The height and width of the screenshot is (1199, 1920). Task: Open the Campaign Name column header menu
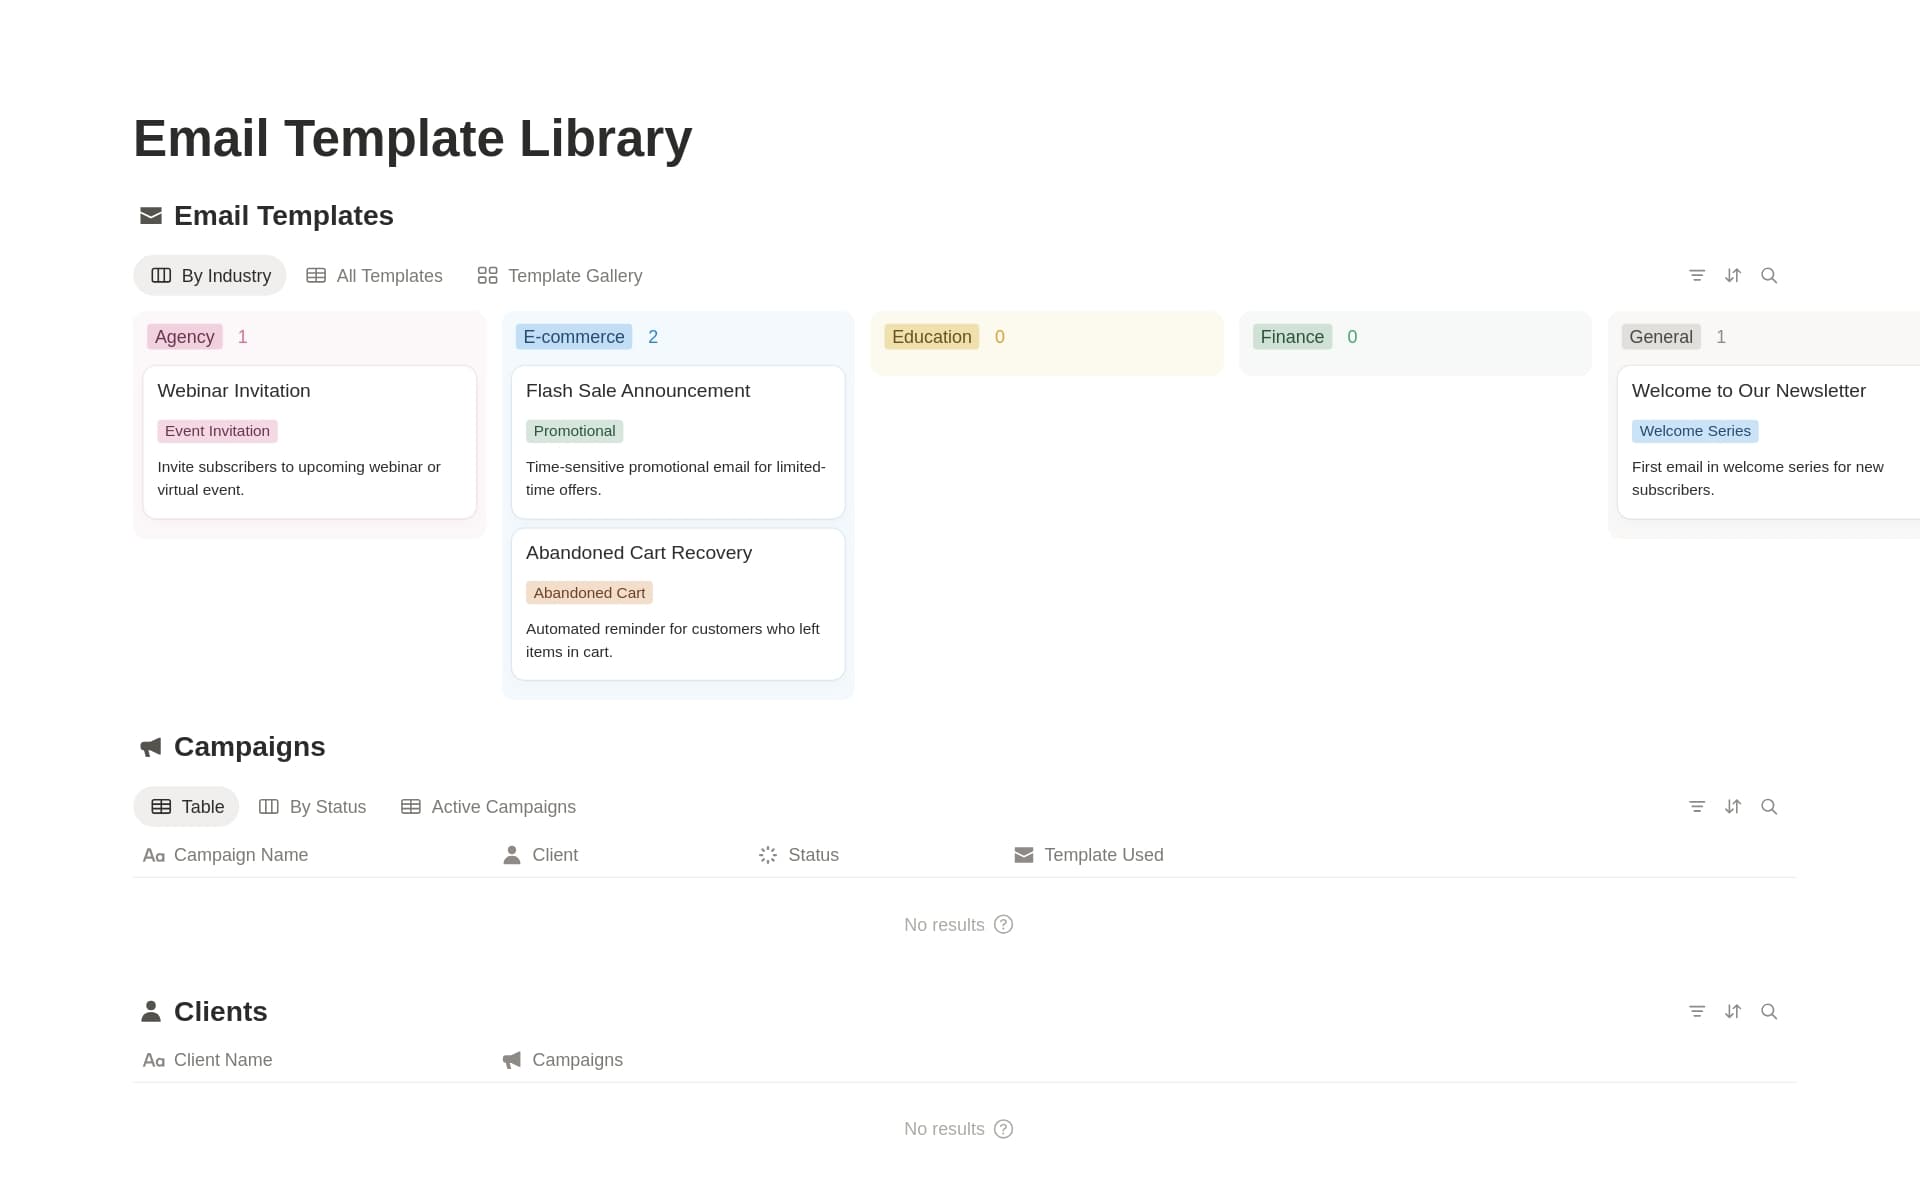[x=313, y=855]
